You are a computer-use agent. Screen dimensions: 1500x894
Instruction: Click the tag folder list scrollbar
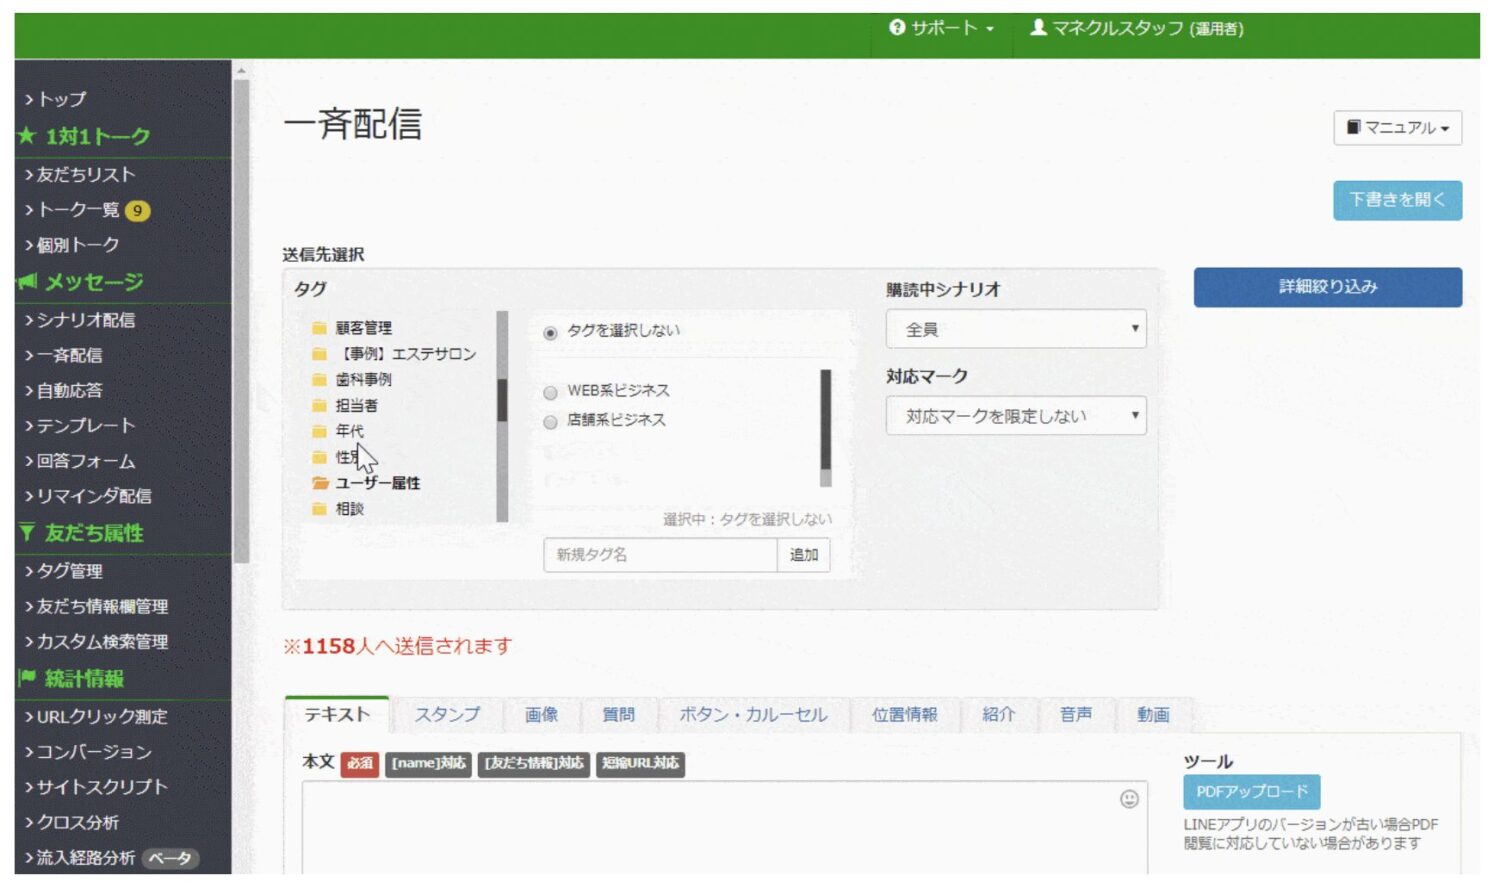pyautogui.click(x=502, y=416)
